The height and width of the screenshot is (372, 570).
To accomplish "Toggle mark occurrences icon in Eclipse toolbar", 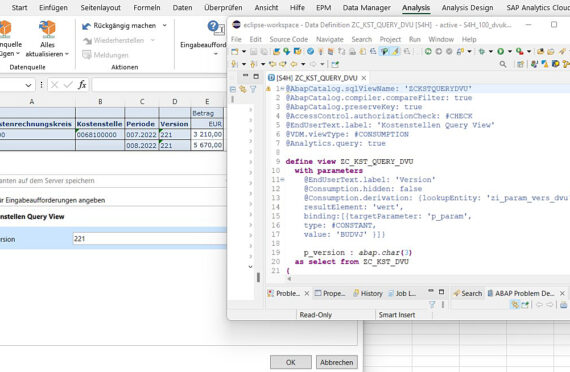I will [396, 52].
